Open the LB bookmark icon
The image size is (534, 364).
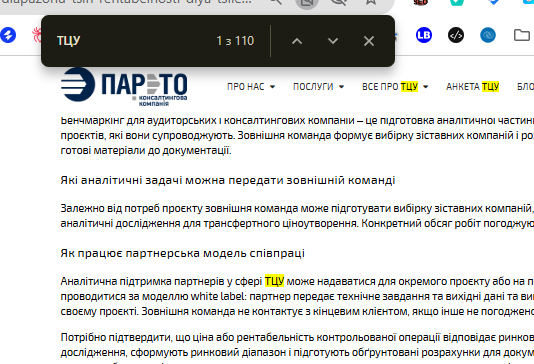[x=424, y=35]
